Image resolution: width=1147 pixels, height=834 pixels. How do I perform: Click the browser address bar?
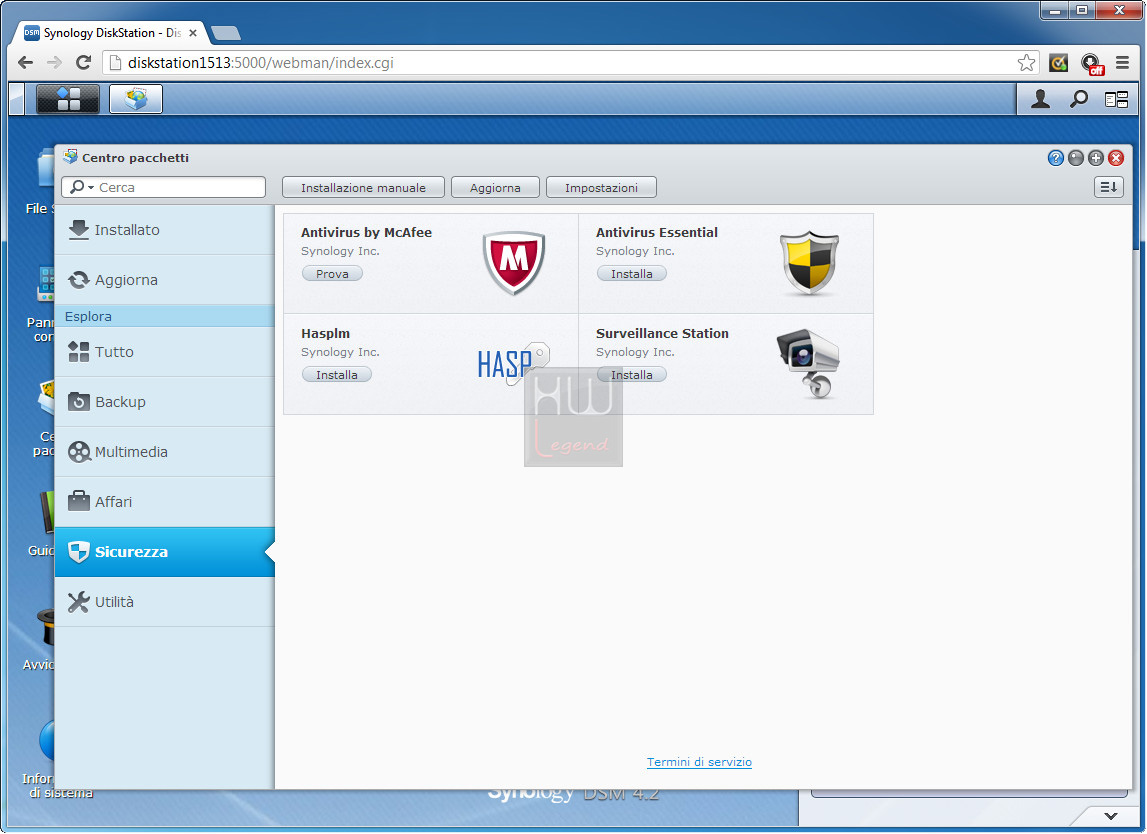pyautogui.click(x=571, y=63)
